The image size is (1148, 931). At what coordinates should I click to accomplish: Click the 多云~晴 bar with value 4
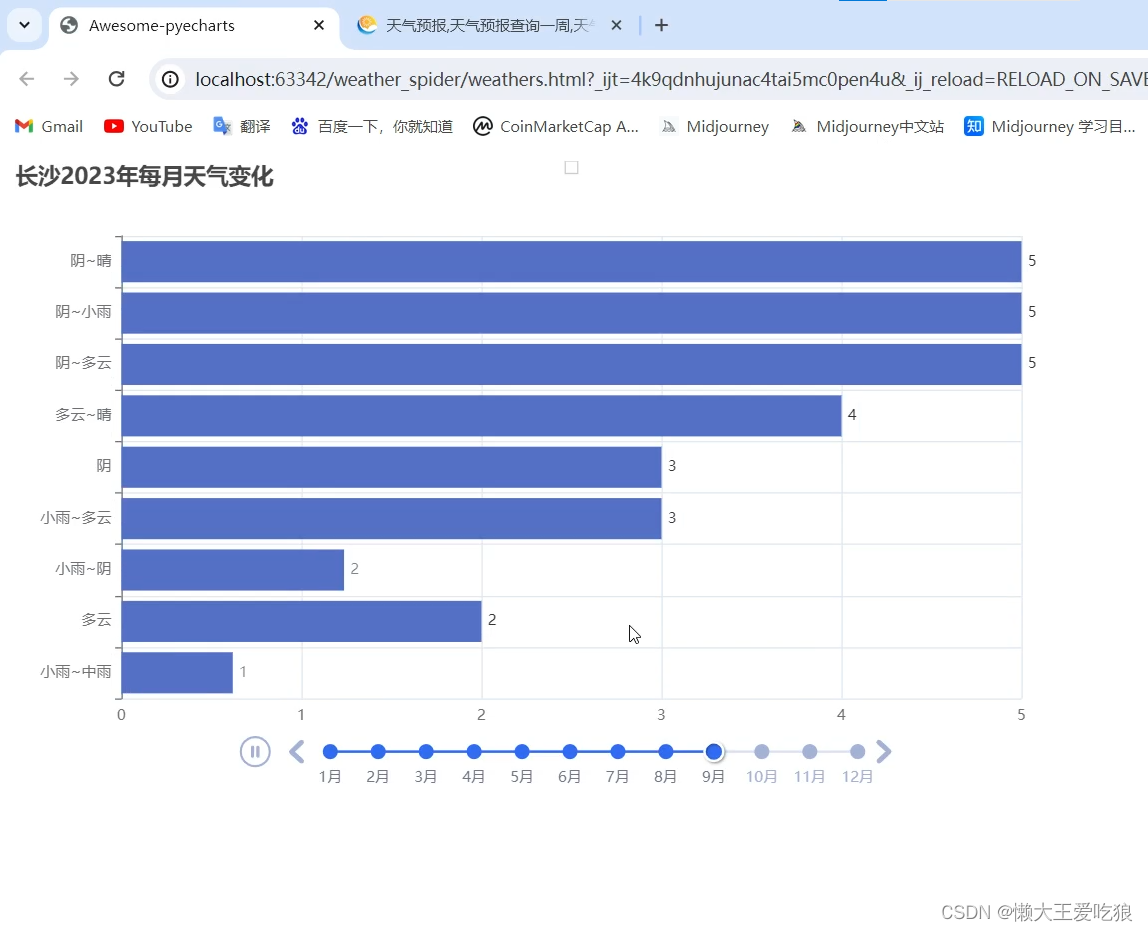point(481,415)
